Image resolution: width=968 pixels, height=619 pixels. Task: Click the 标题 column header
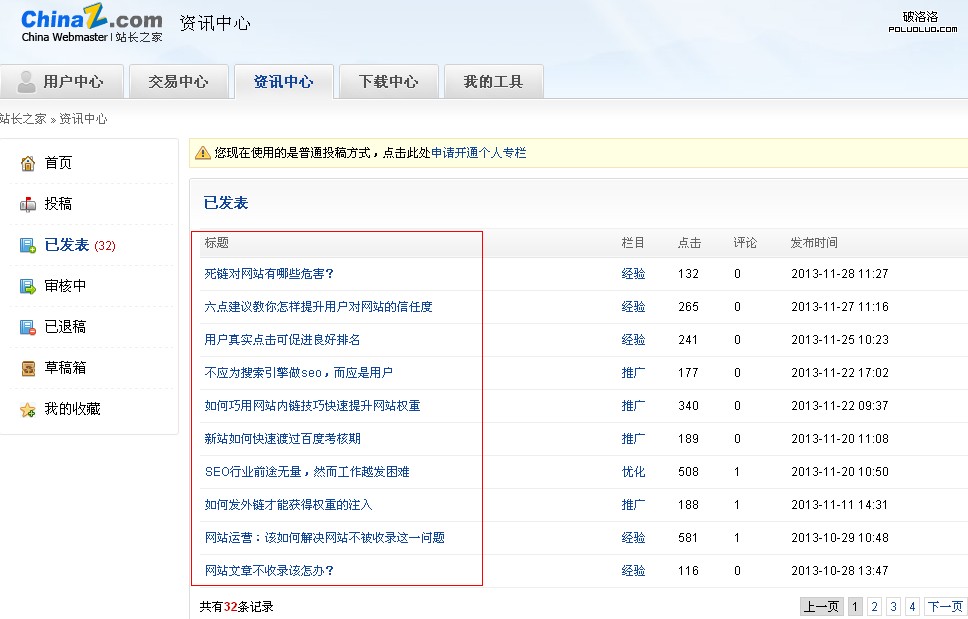(217, 243)
